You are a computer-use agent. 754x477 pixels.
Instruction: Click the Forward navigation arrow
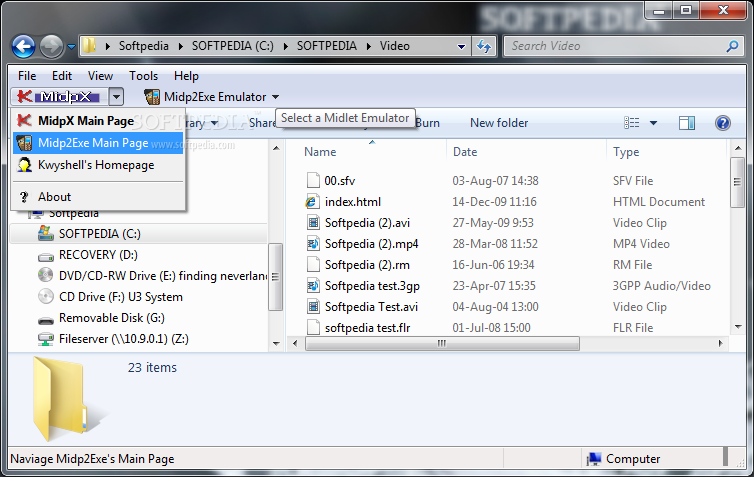point(51,47)
